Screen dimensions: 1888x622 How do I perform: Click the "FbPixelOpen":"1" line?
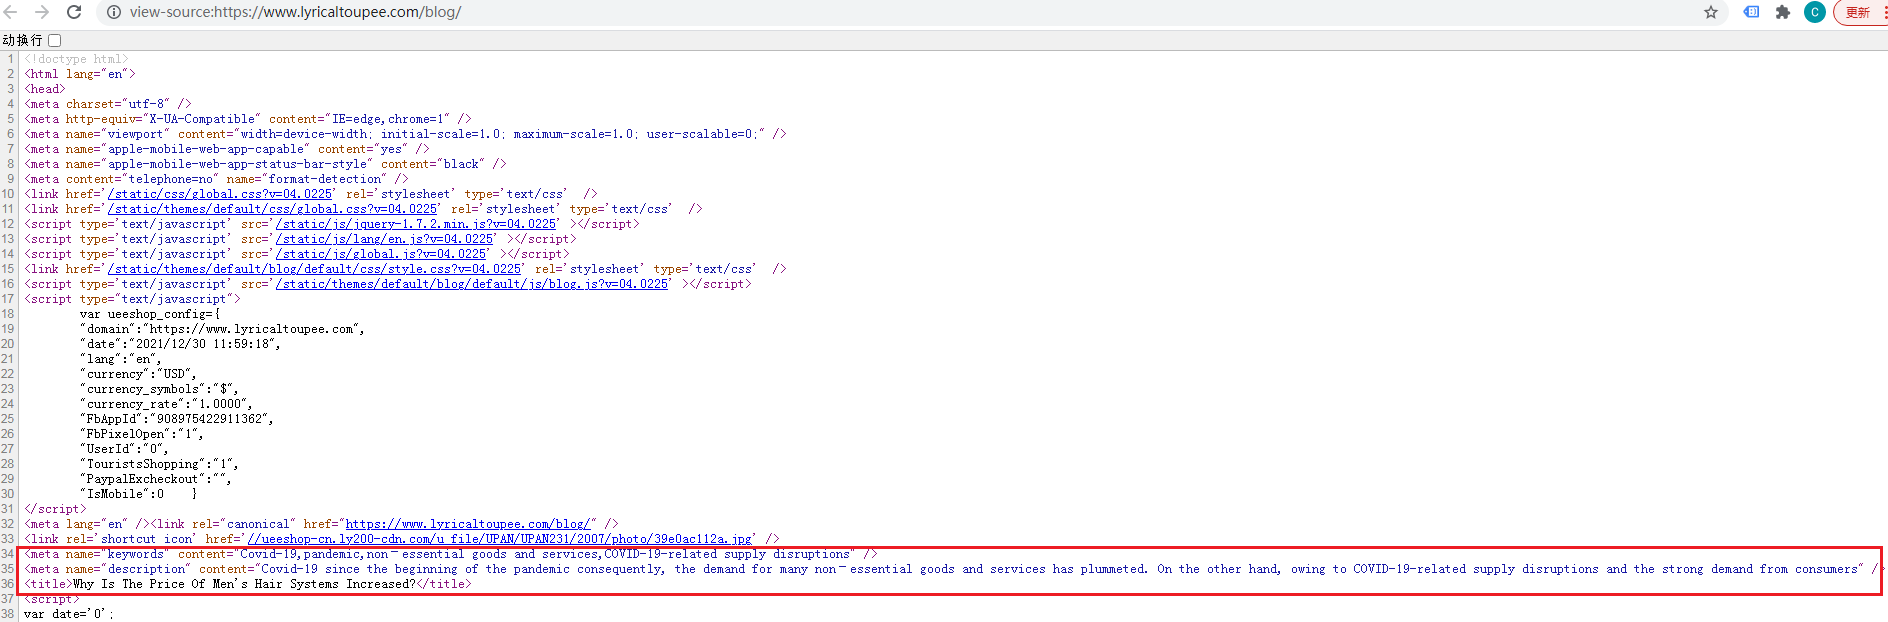click(142, 434)
